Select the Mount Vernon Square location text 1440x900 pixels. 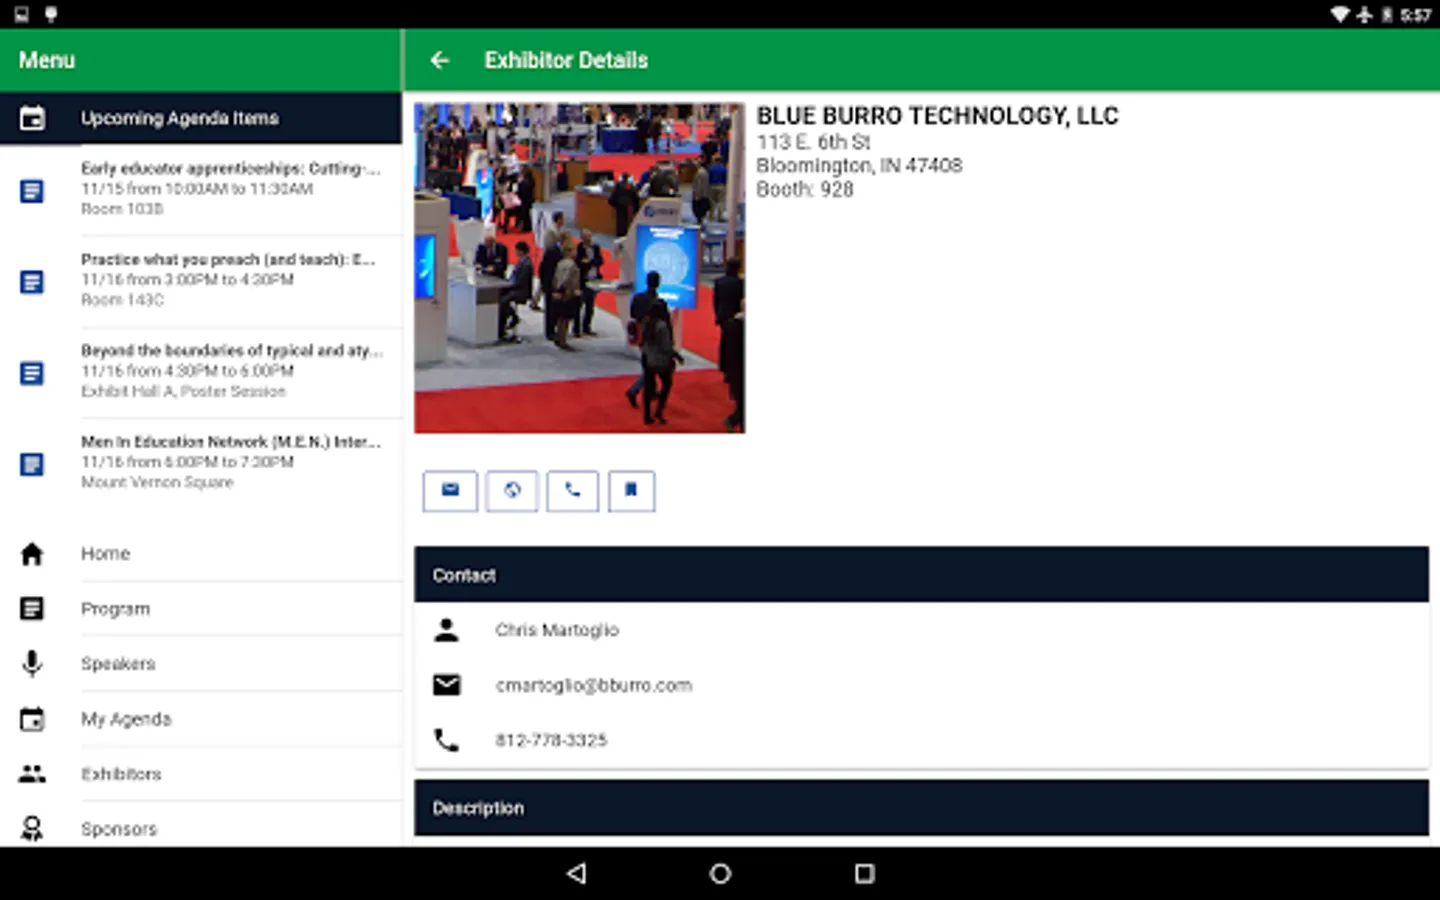click(157, 482)
